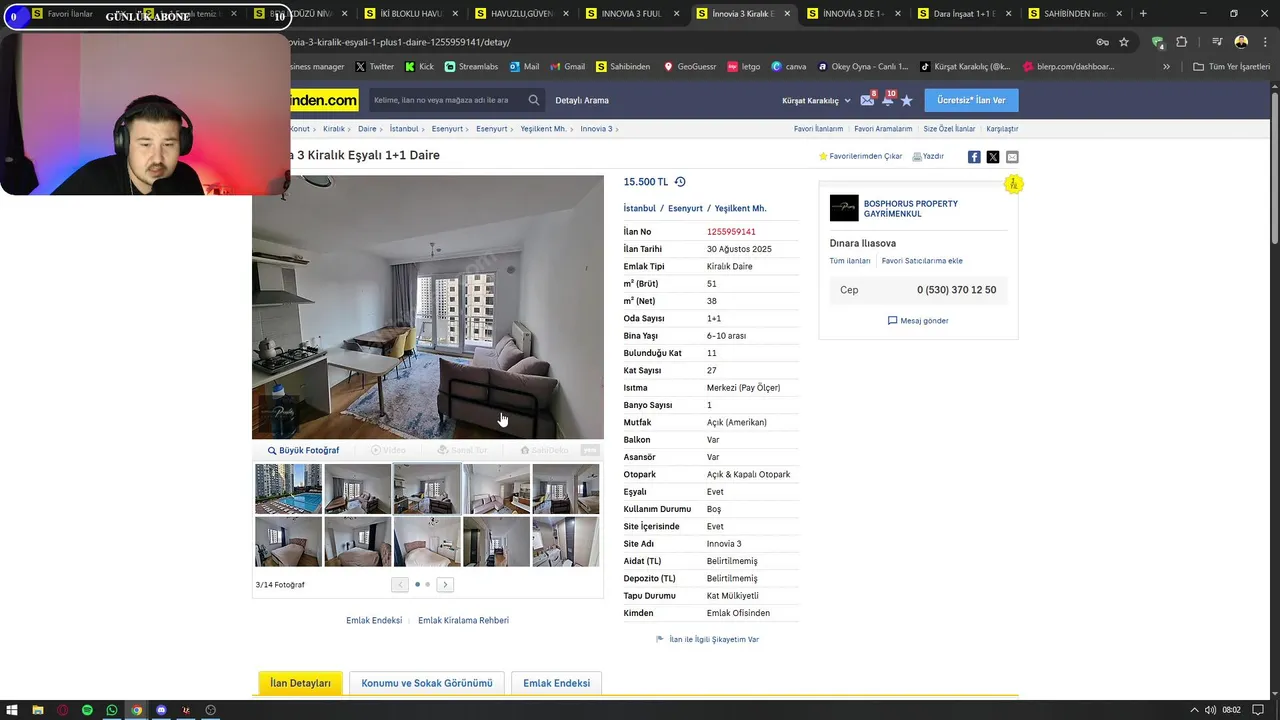Open the Karşılaştır link
This screenshot has height=720, width=1280.
click(x=1002, y=129)
